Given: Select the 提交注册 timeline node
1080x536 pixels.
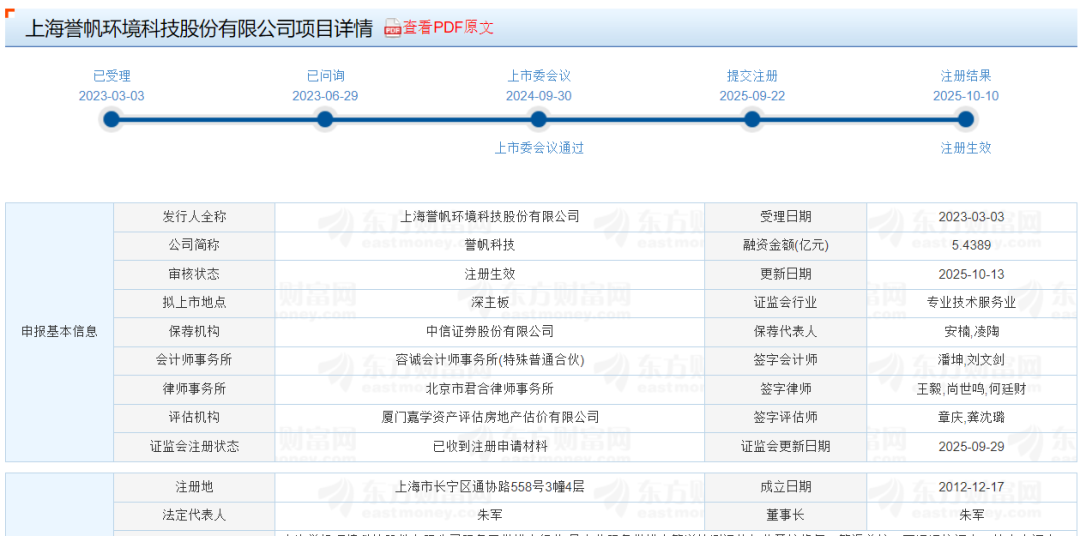Looking at the screenshot, I should (752, 120).
